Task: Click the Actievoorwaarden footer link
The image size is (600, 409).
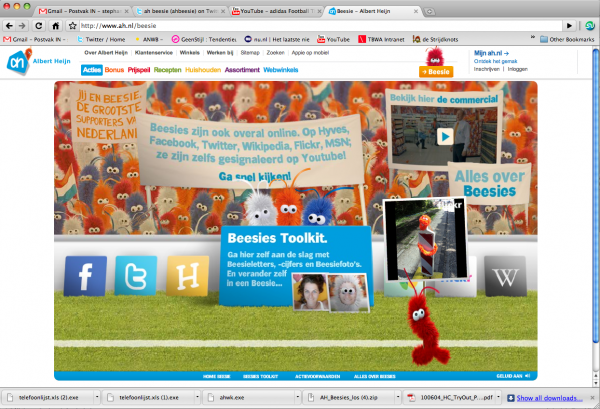Action: (318, 376)
